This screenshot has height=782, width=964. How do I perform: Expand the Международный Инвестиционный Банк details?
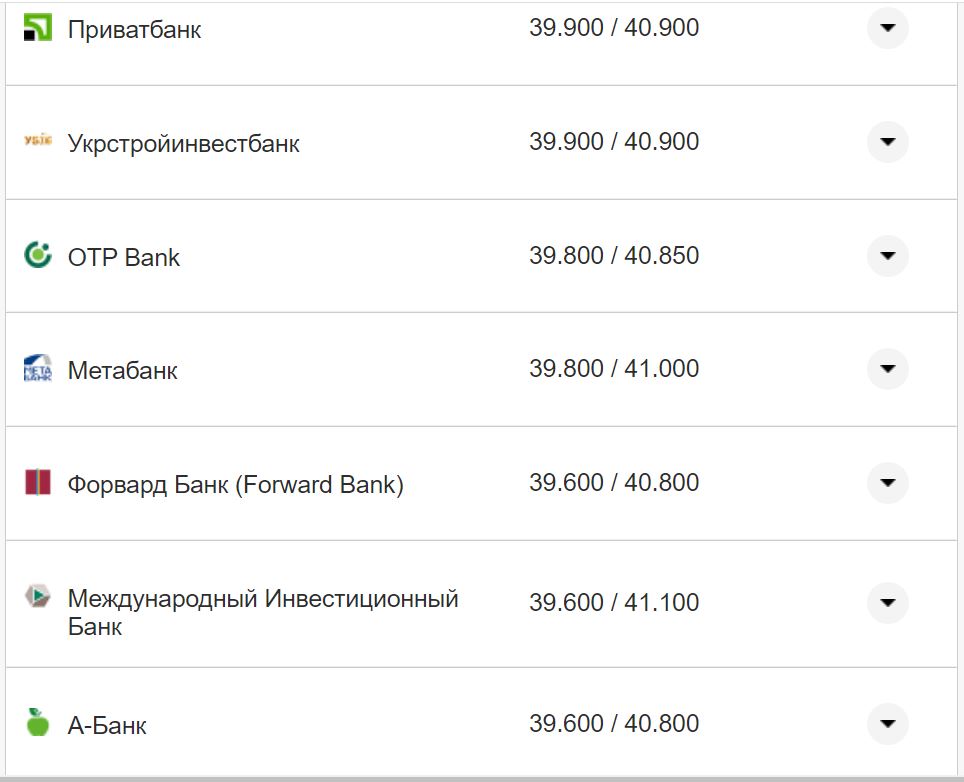click(x=887, y=602)
